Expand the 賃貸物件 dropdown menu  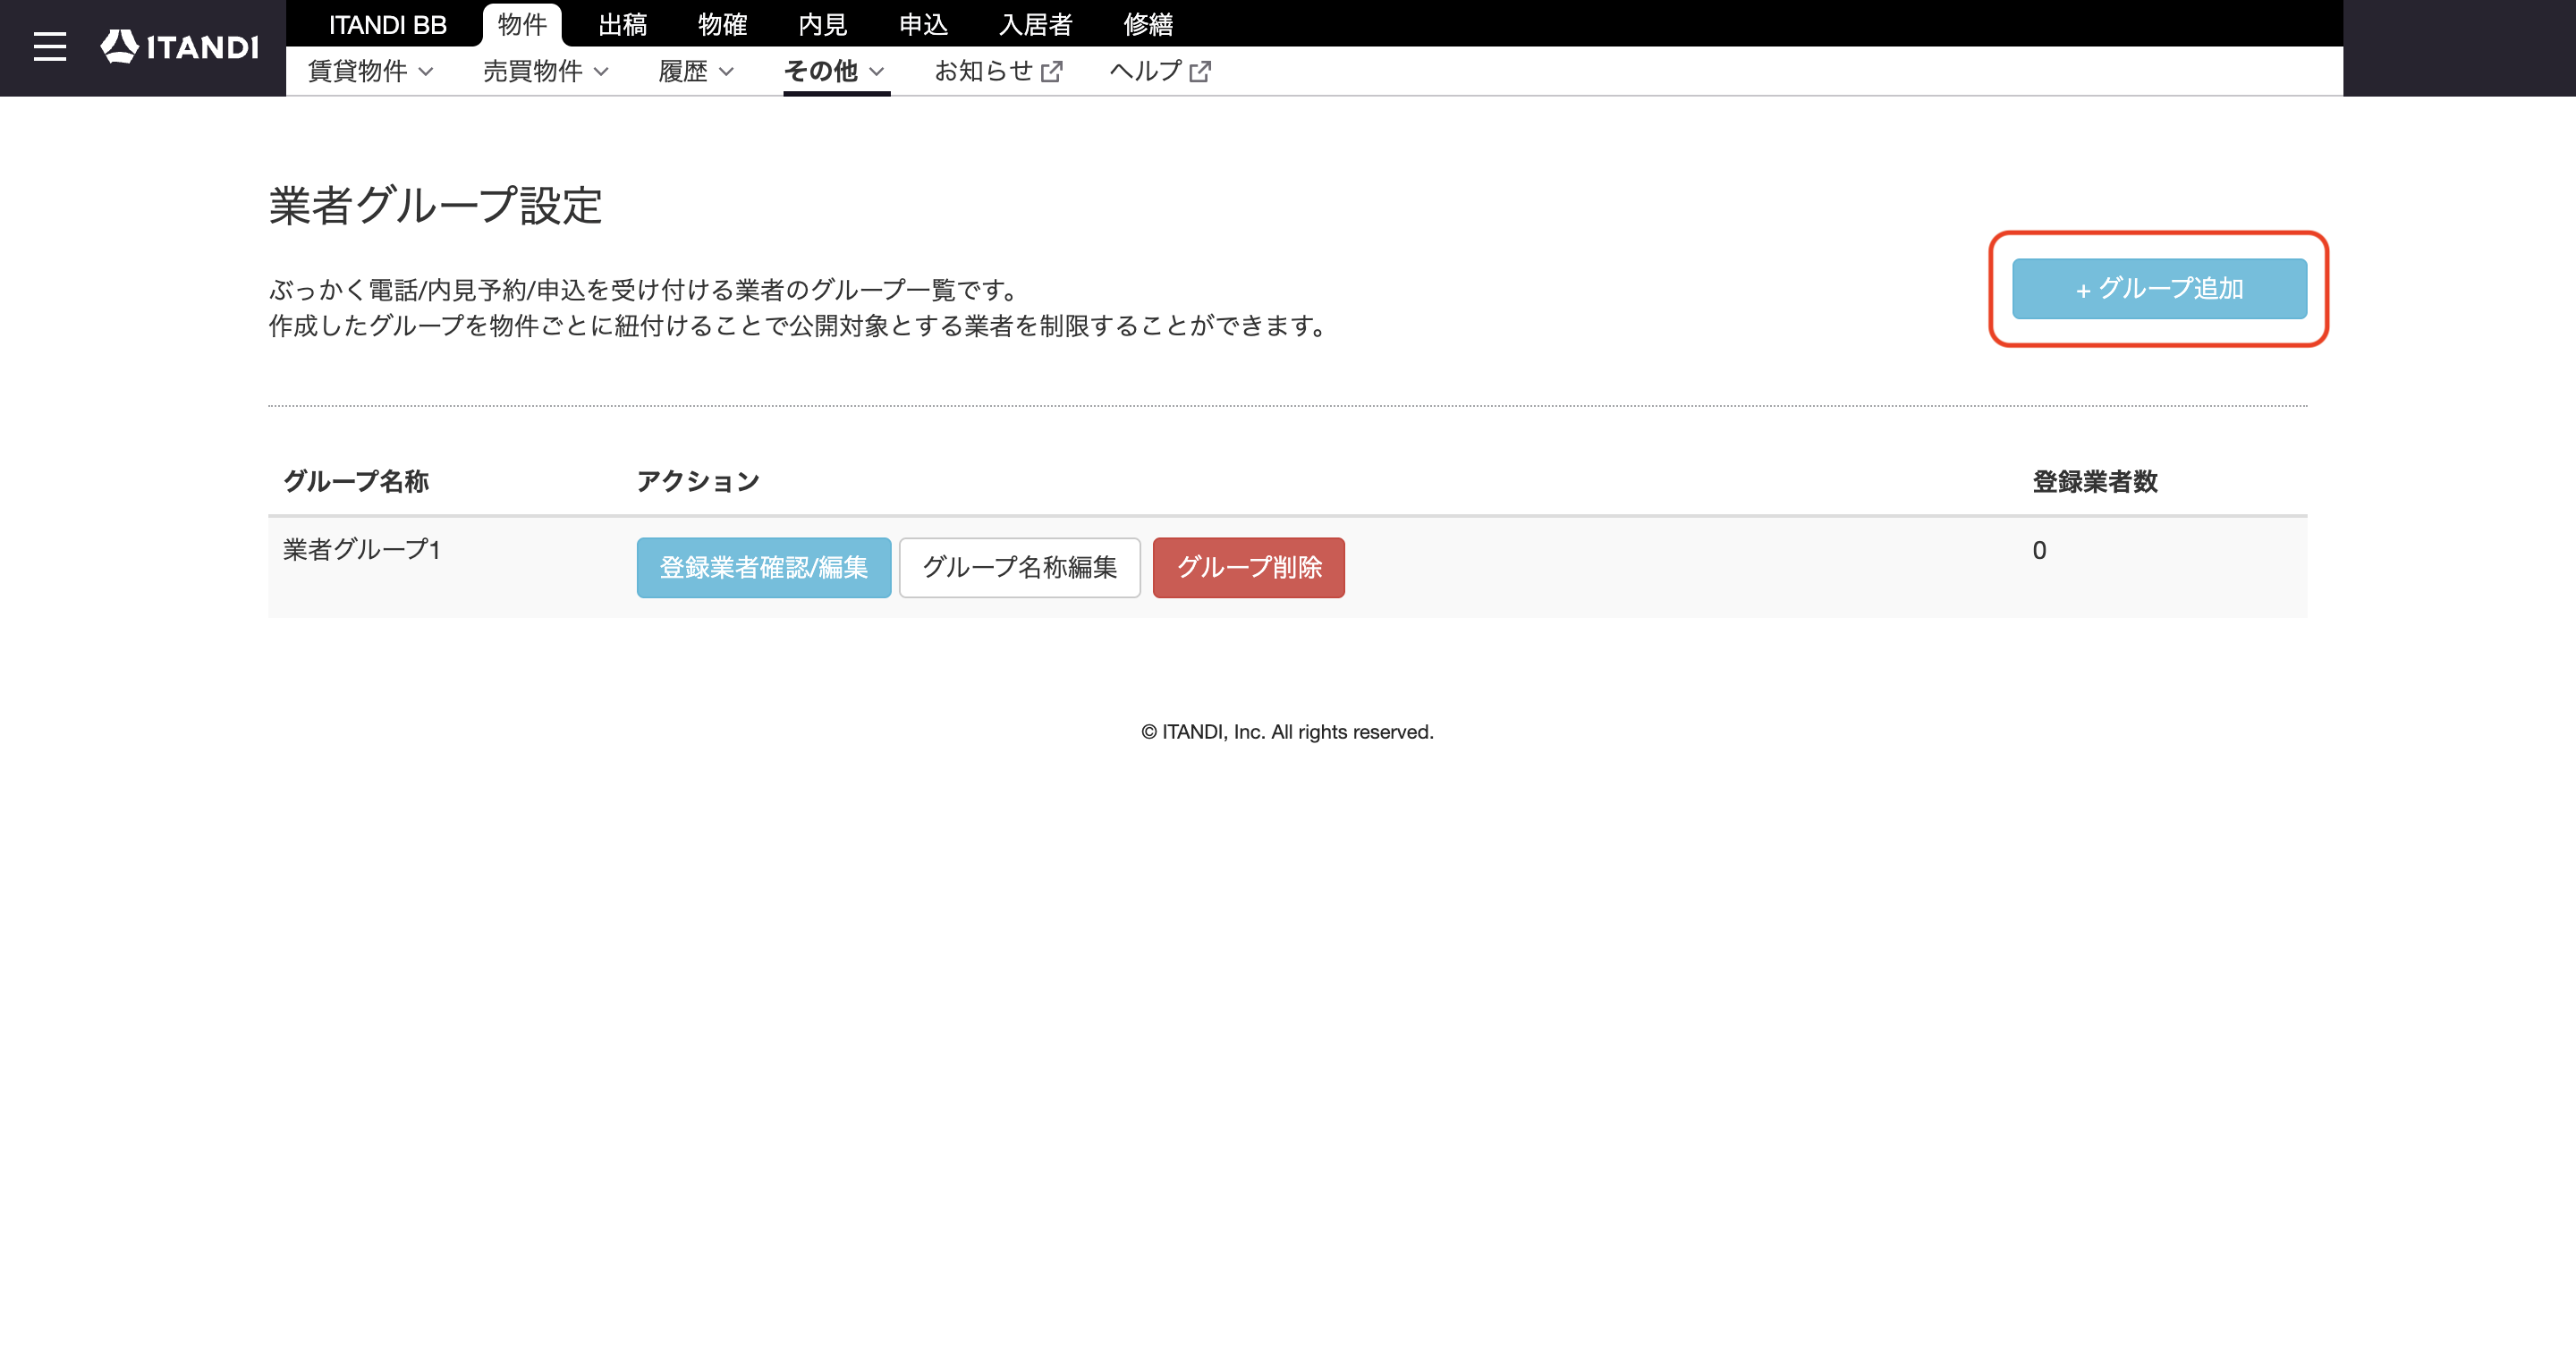[370, 71]
